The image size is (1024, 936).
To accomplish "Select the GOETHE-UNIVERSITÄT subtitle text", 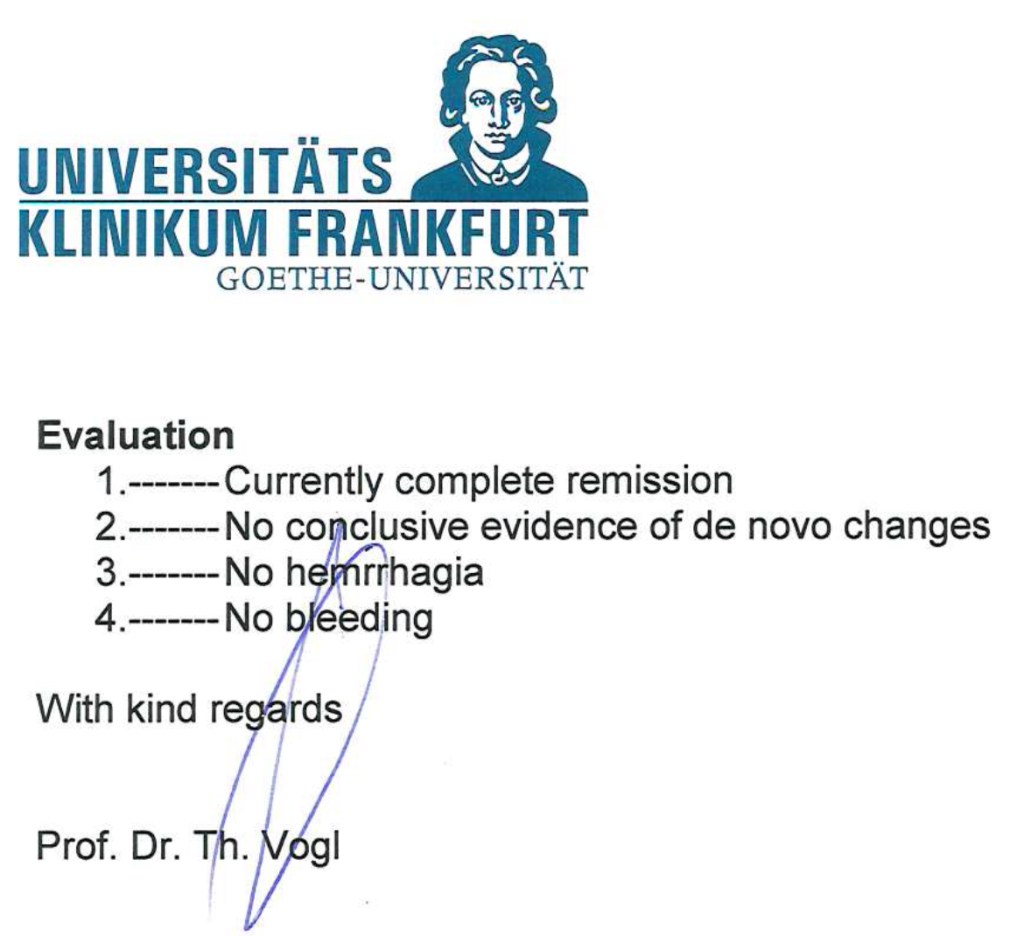I will (x=402, y=278).
